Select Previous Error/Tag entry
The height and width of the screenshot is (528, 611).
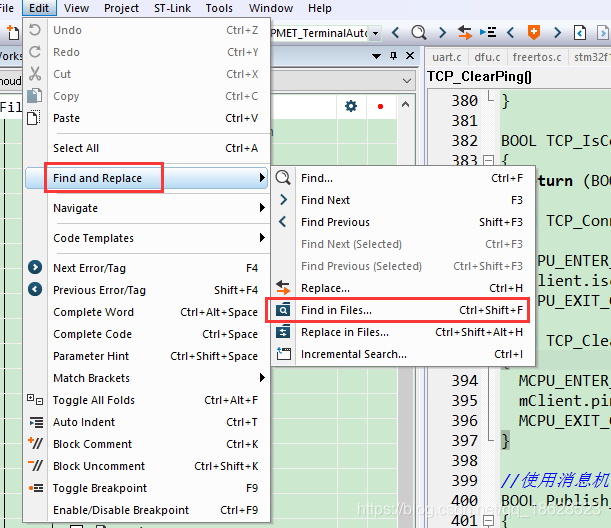[146, 290]
